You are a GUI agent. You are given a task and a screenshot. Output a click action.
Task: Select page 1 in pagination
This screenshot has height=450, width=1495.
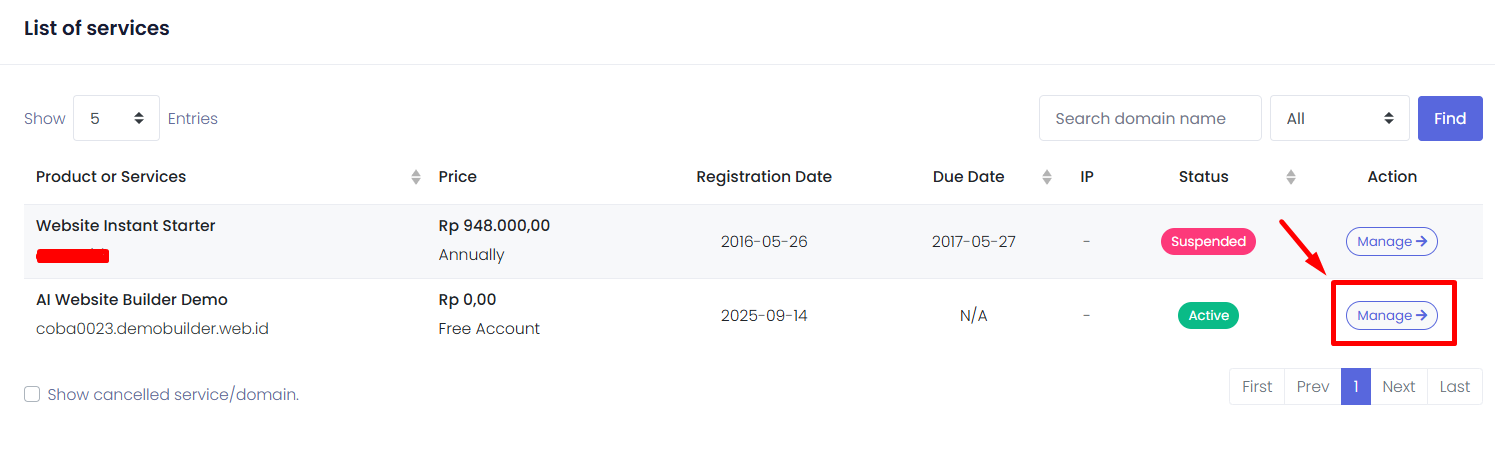1356,387
